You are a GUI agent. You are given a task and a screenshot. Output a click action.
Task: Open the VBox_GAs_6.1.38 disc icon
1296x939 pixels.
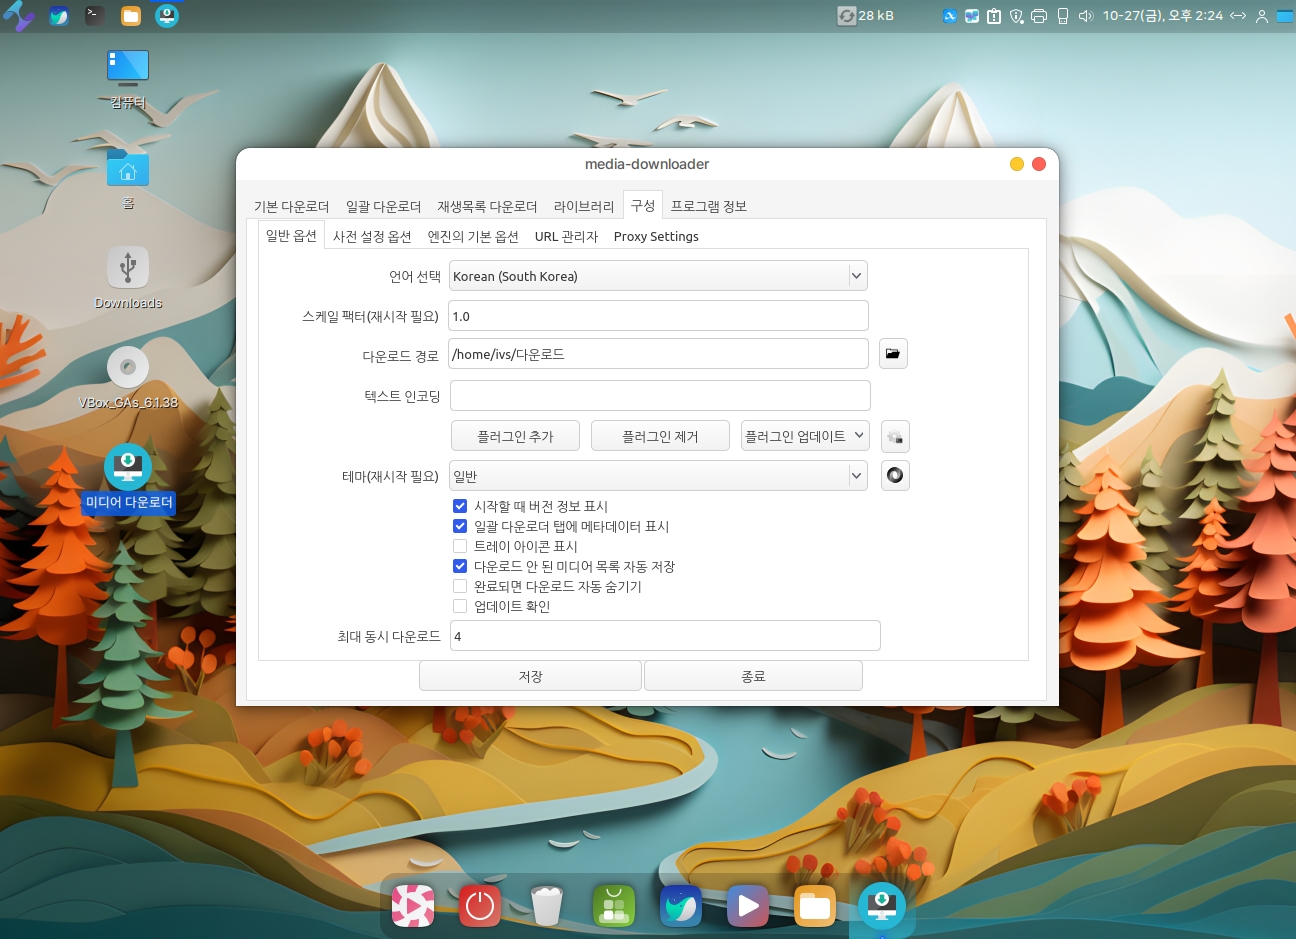click(128, 368)
